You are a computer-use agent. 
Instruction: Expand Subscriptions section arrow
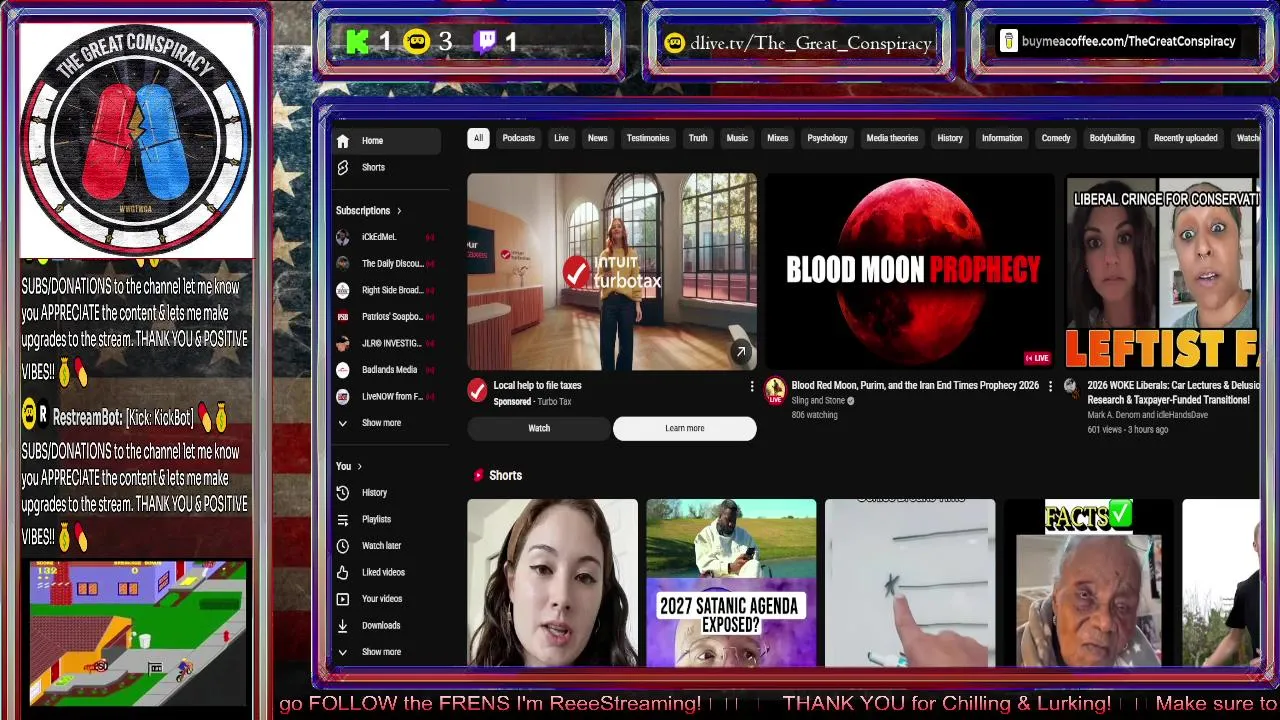[x=399, y=211]
